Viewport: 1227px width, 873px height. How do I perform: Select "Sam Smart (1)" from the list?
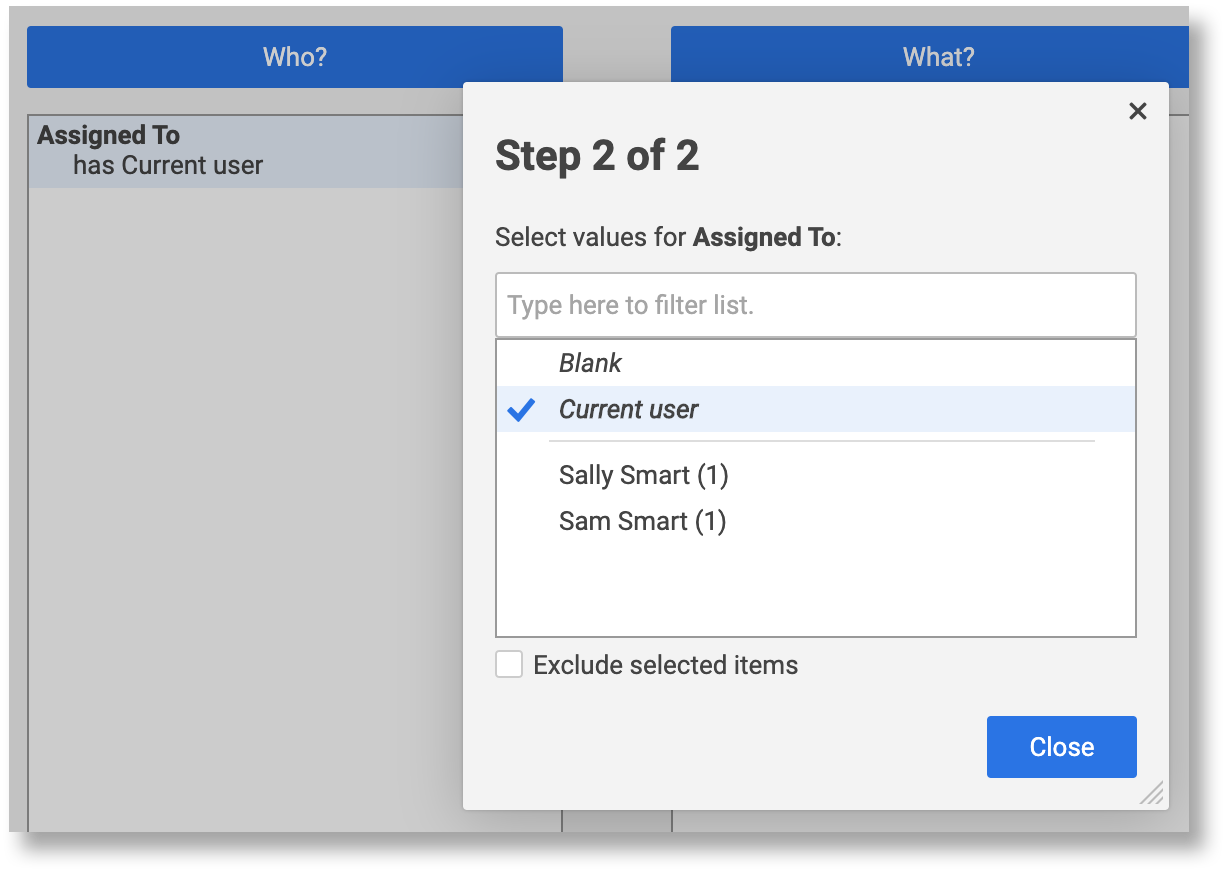coord(642,521)
